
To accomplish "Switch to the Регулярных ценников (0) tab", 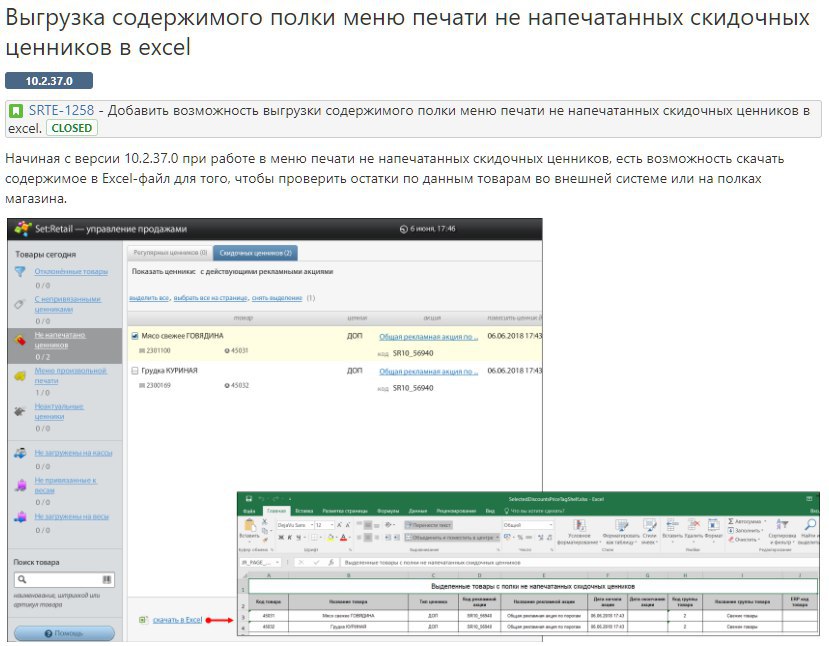I will point(170,253).
